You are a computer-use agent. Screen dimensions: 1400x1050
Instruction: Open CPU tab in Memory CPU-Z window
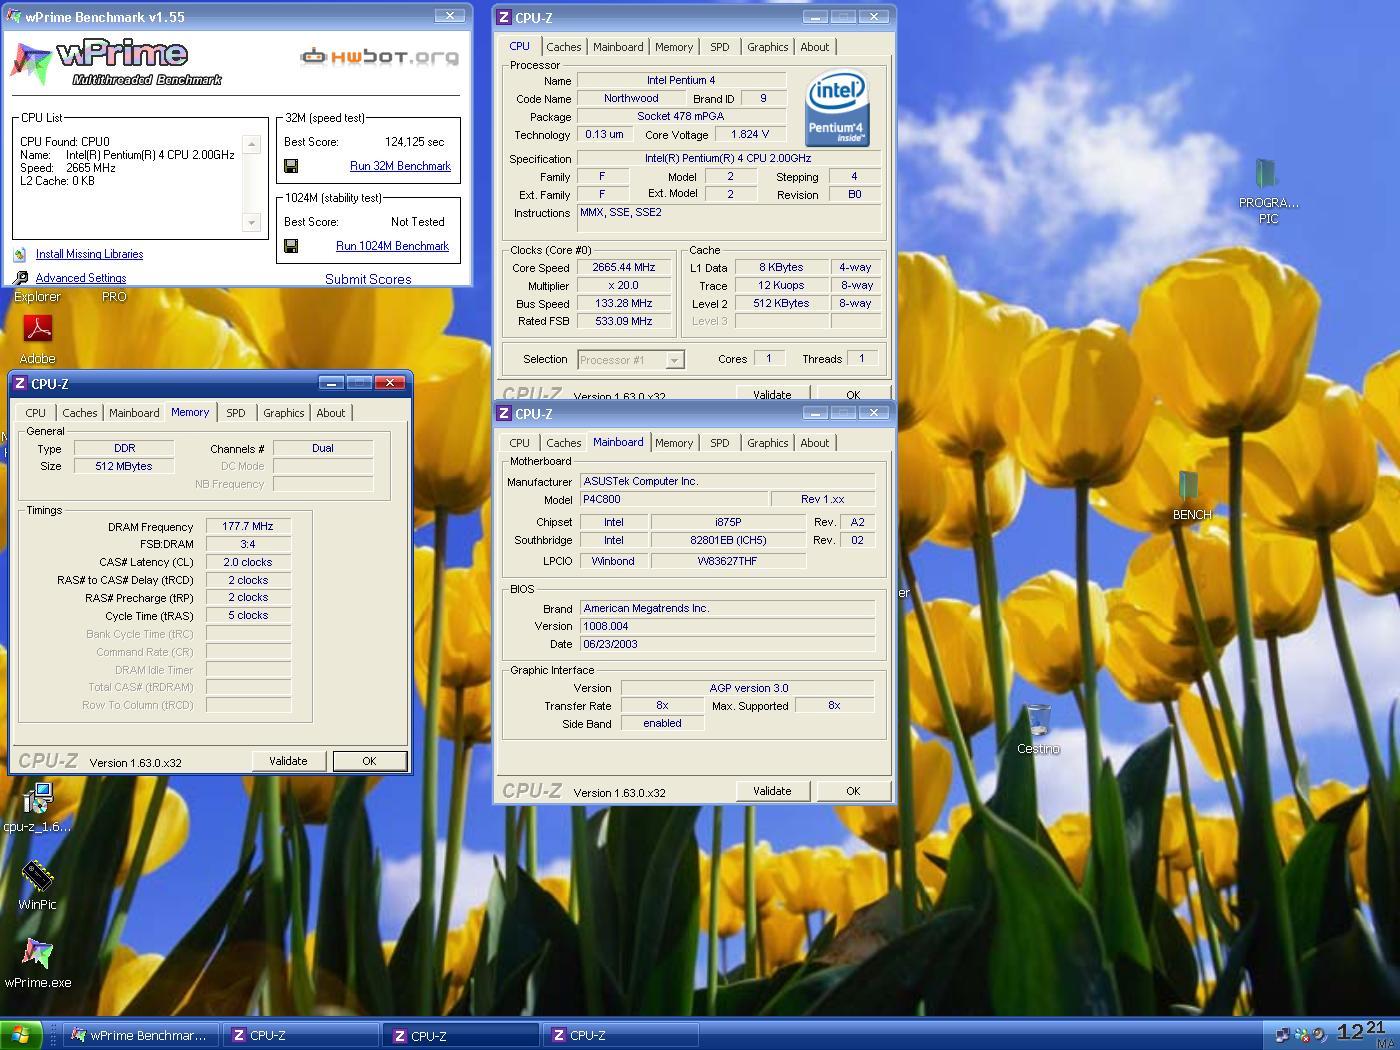(36, 413)
